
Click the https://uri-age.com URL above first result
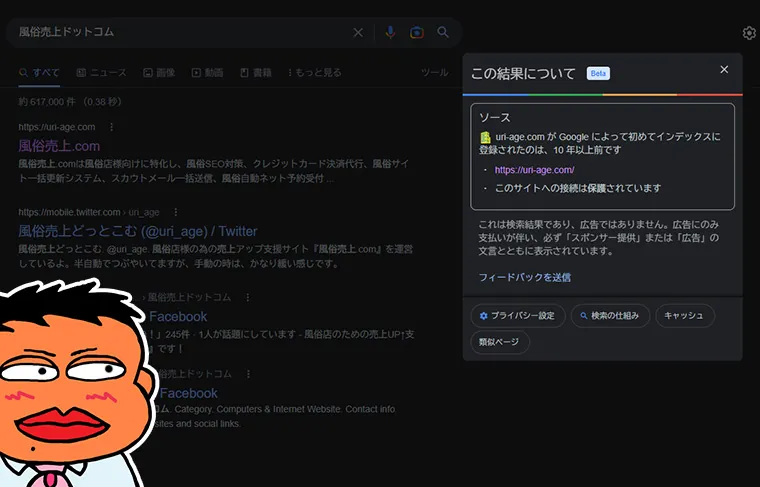click(x=57, y=127)
